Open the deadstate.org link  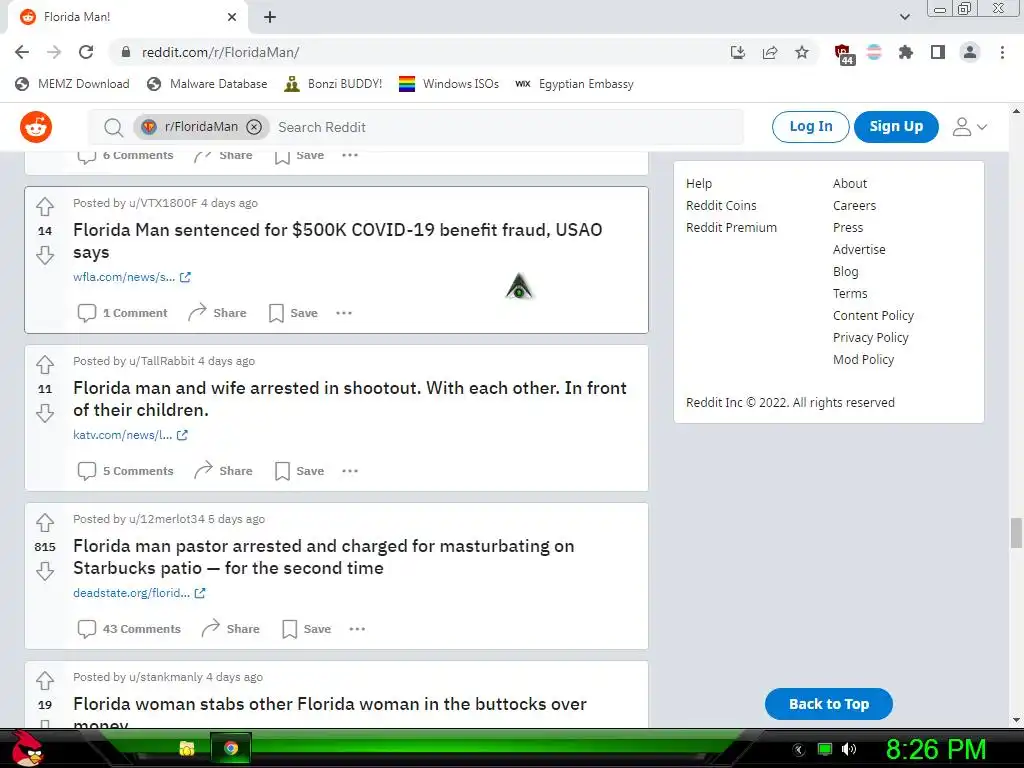click(x=139, y=593)
